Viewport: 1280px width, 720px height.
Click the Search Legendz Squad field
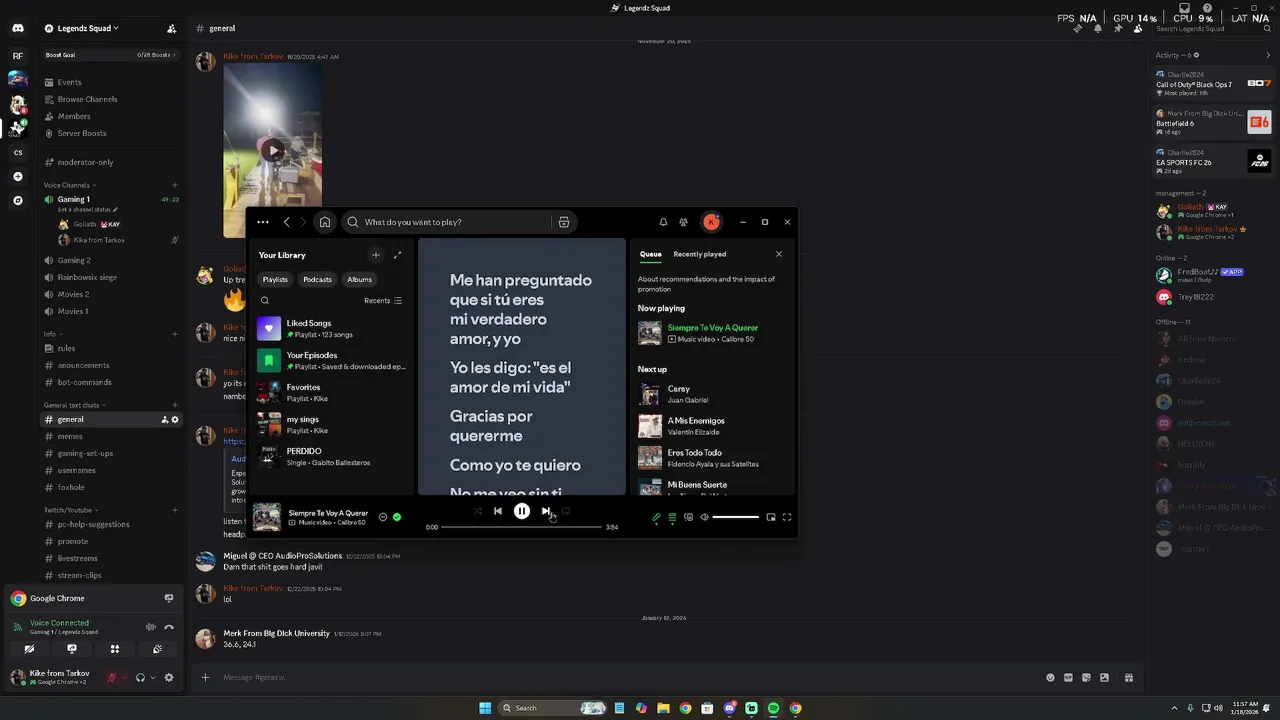click(1213, 28)
